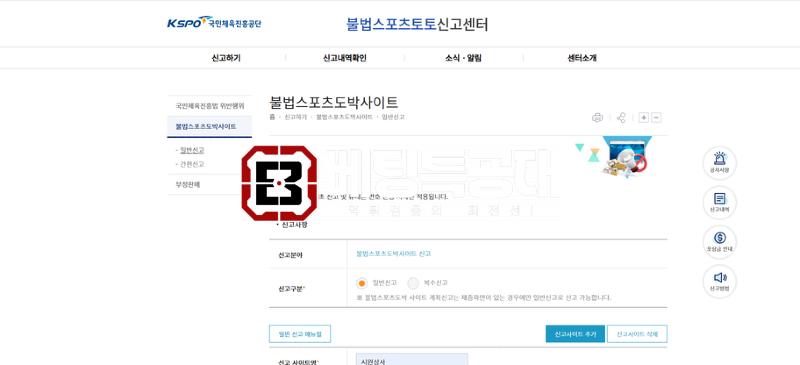This screenshot has height=365, width=800.
Task: Click the 일반신고 breadcrumb item
Action: point(393,117)
